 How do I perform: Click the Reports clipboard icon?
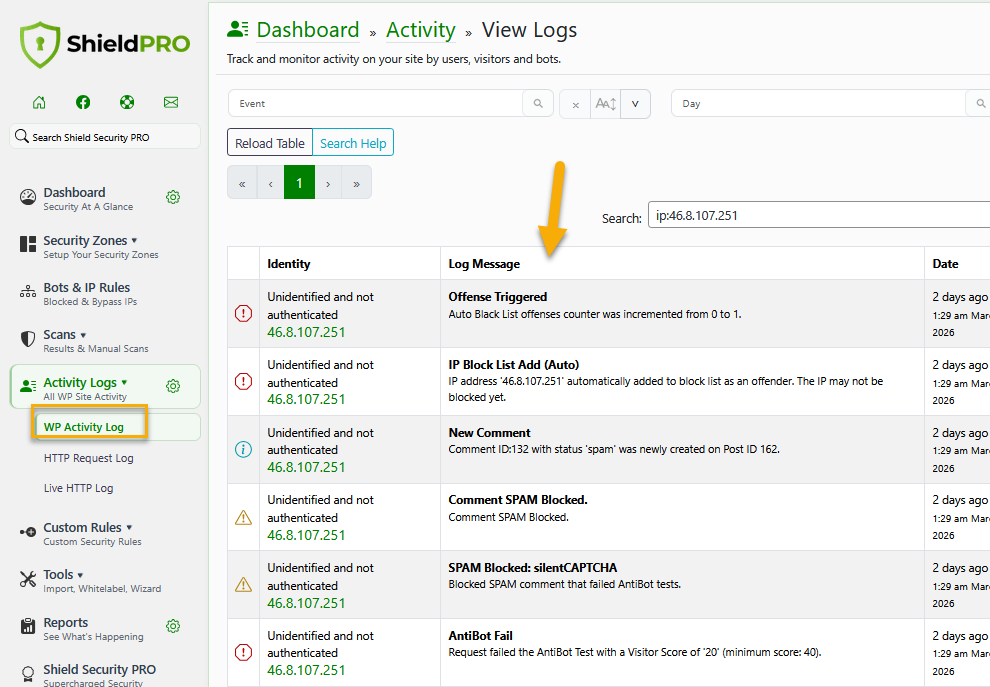(x=28, y=626)
